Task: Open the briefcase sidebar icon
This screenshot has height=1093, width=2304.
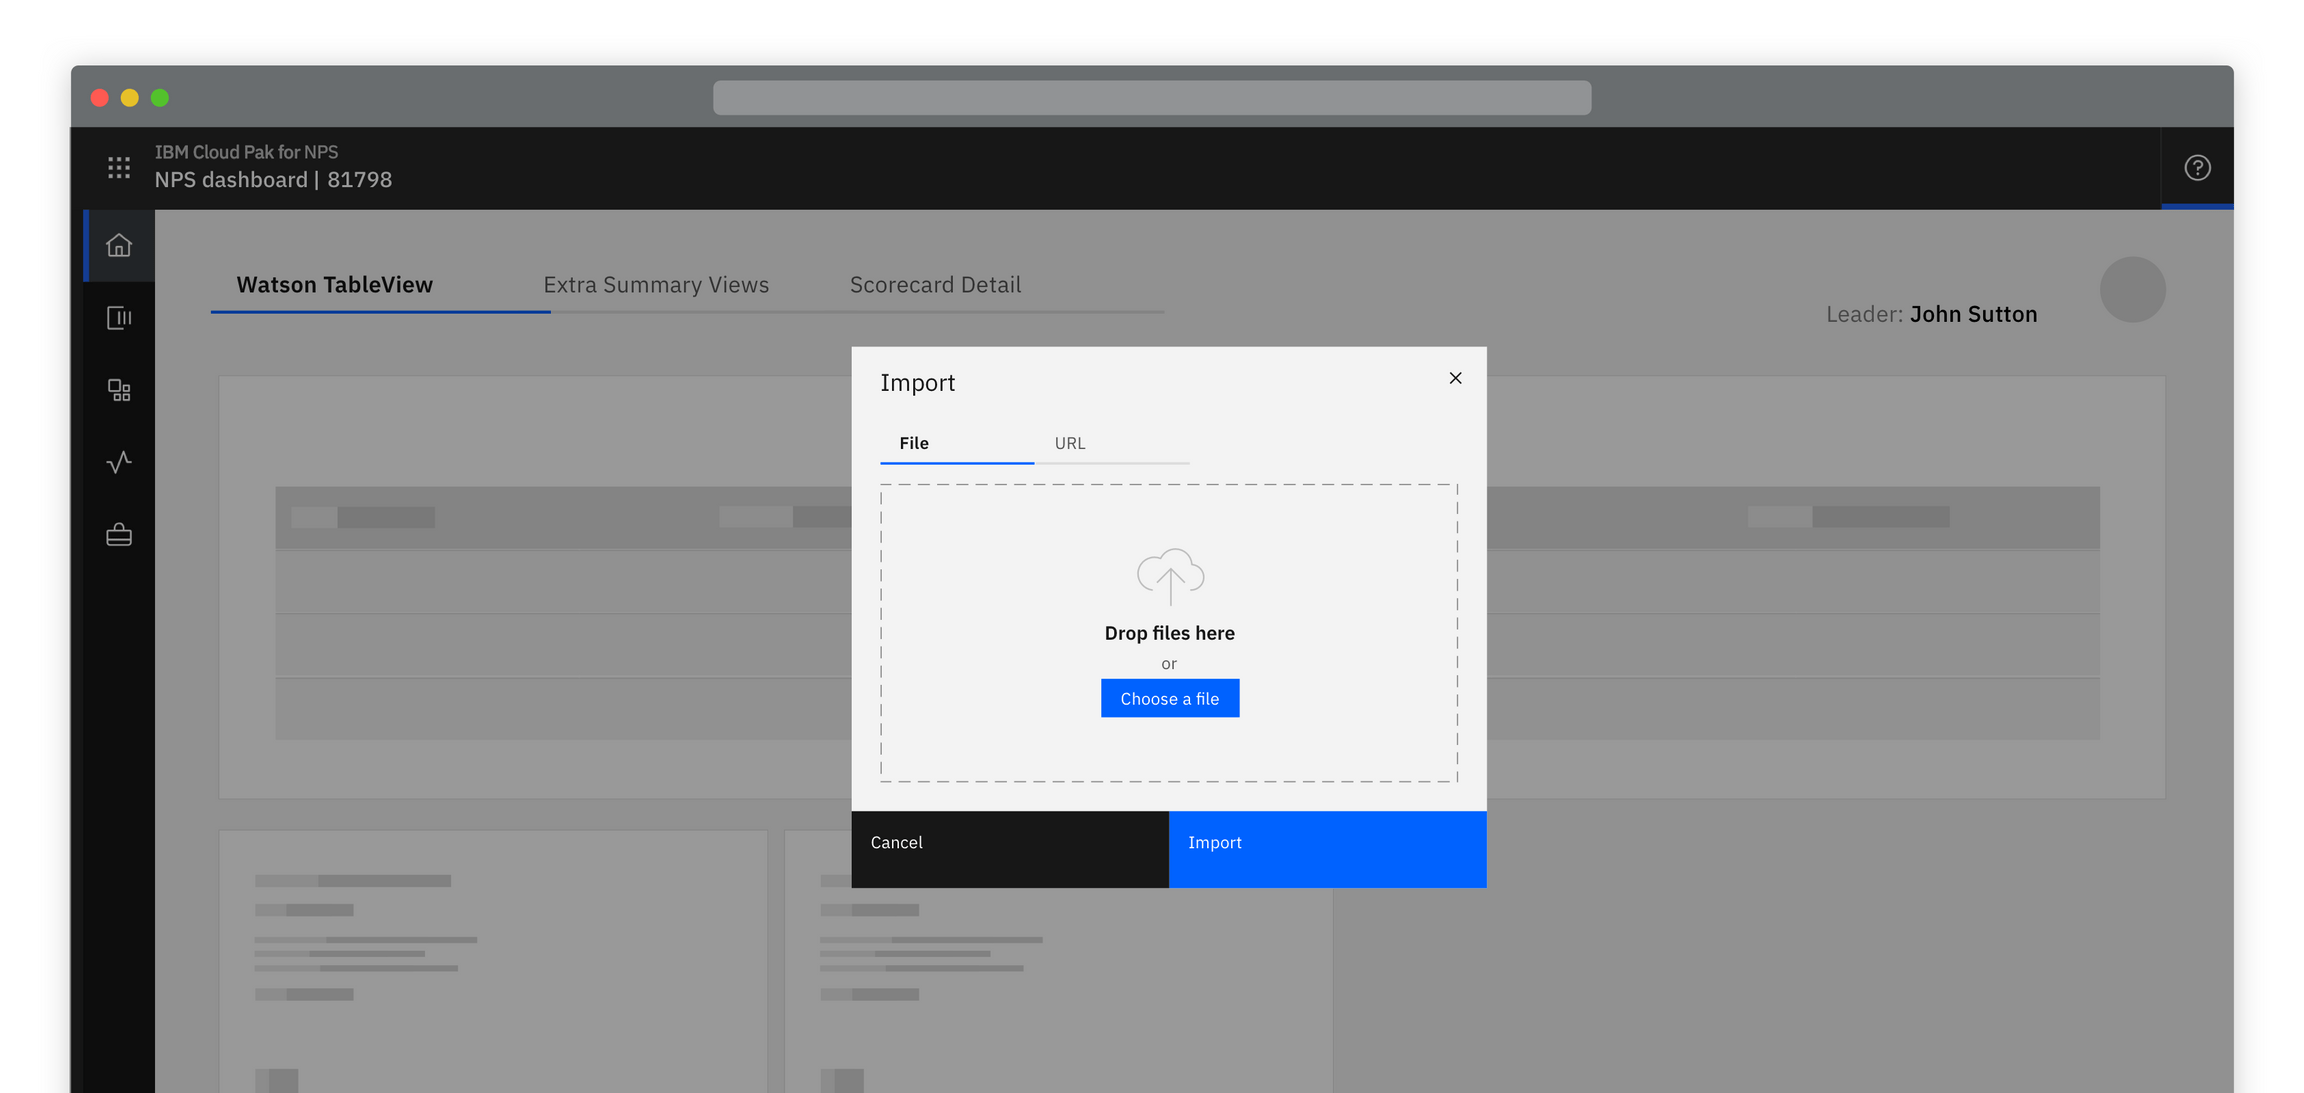Action: 119,535
